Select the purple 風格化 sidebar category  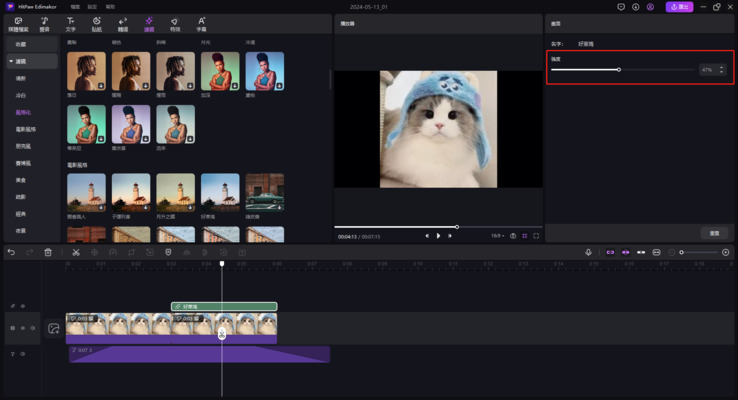[x=23, y=112]
